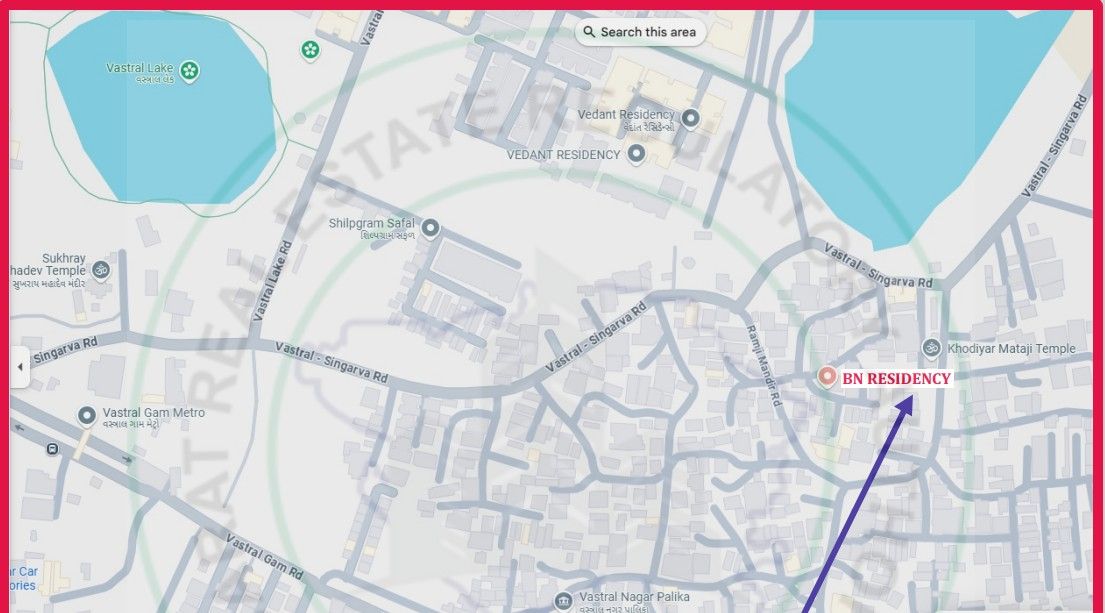Open the Sukhray Mahadev Temple Om icon
This screenshot has height=613, width=1105.
(101, 269)
